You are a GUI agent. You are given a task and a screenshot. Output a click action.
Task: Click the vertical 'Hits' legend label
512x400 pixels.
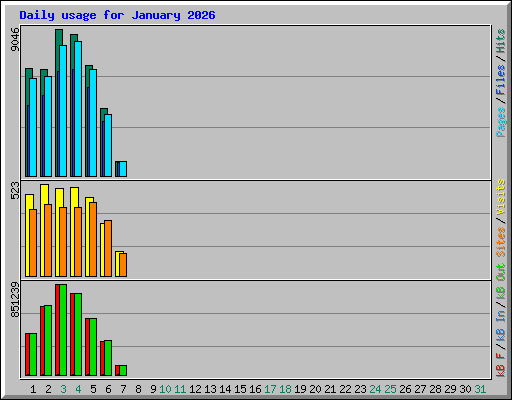[501, 41]
